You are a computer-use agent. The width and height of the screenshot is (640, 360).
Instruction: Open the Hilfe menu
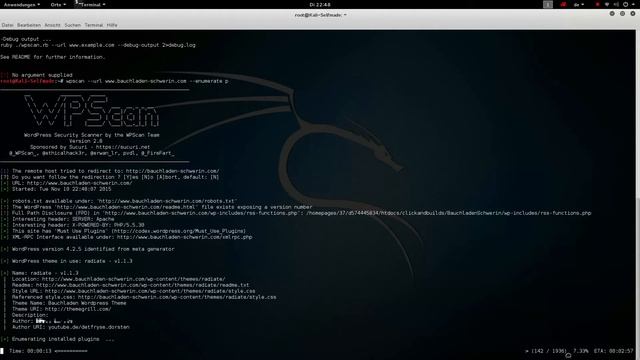point(112,25)
